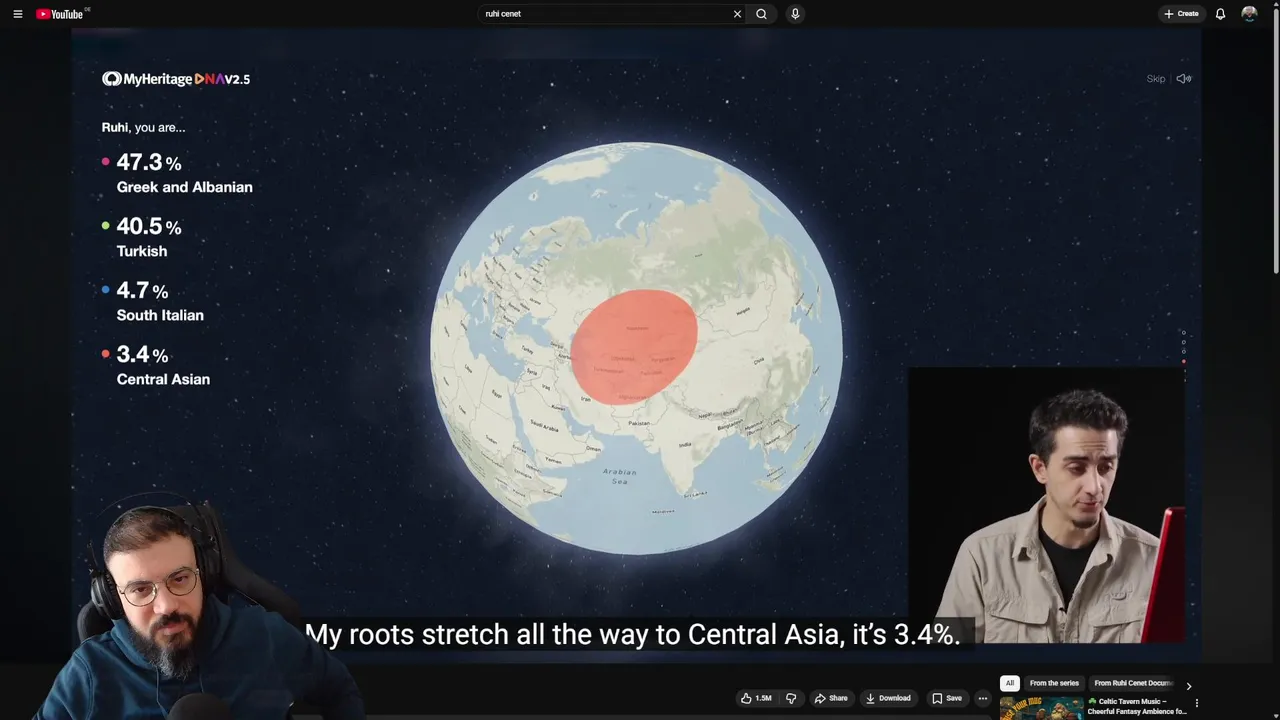Image resolution: width=1280 pixels, height=720 pixels.
Task: Select the 47.3% Greek and Albanian result
Action: click(177, 173)
